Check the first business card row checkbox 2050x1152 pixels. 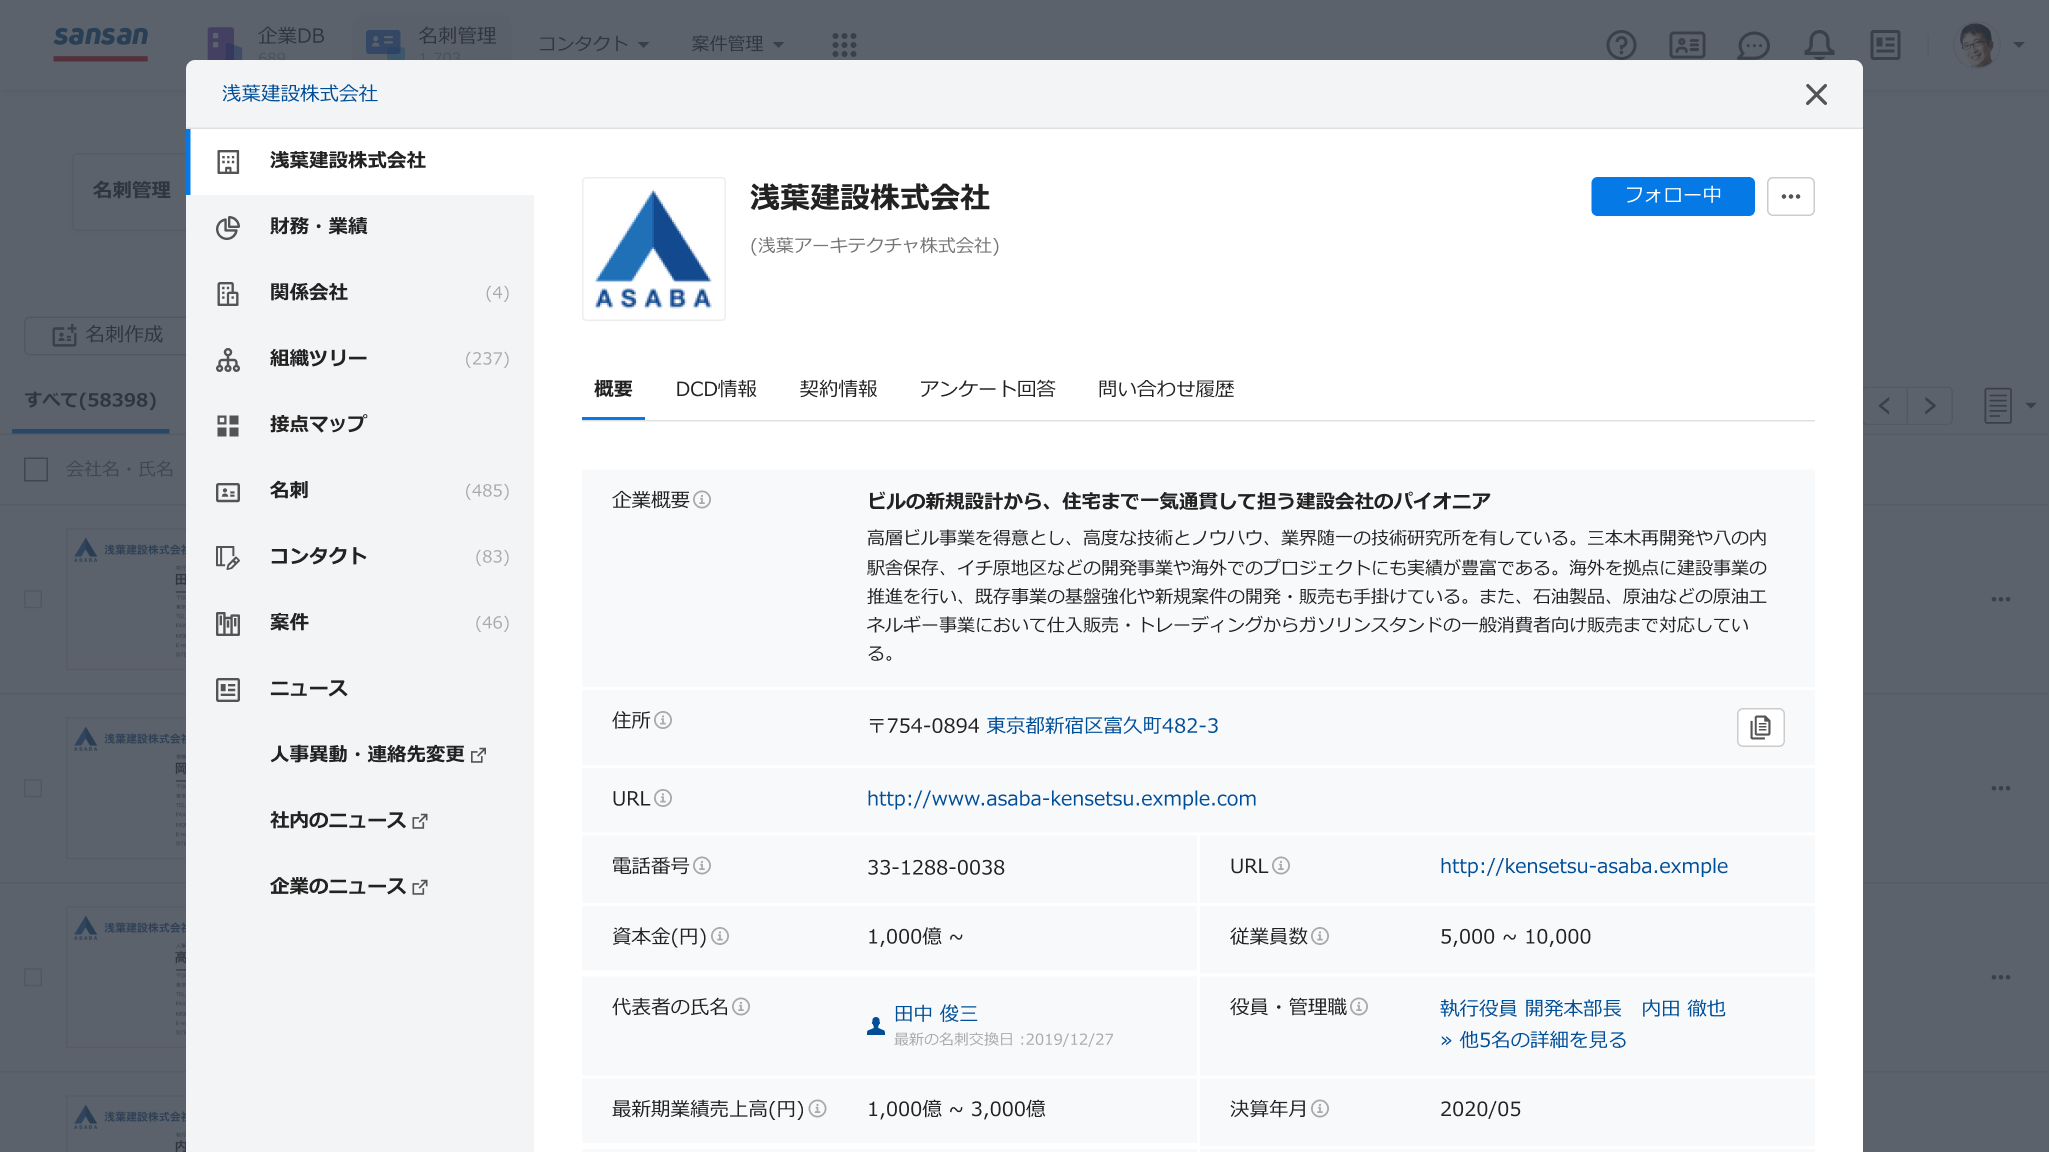[35, 598]
